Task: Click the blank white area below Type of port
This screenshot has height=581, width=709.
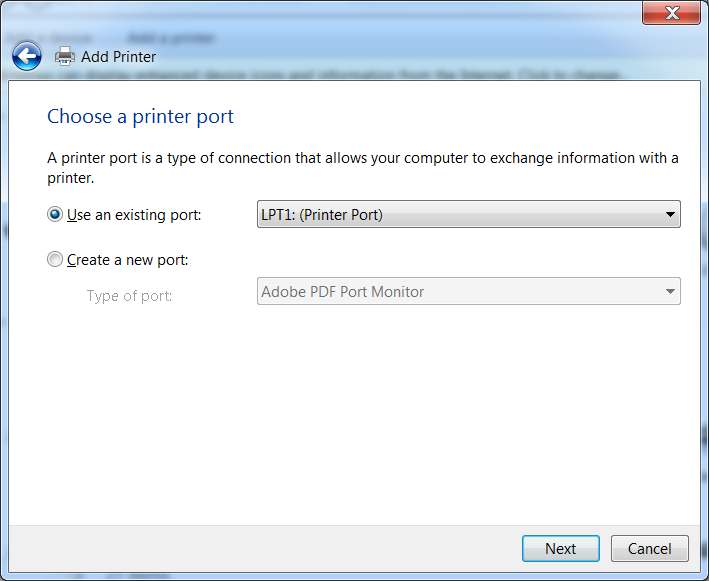Action: coord(360,410)
